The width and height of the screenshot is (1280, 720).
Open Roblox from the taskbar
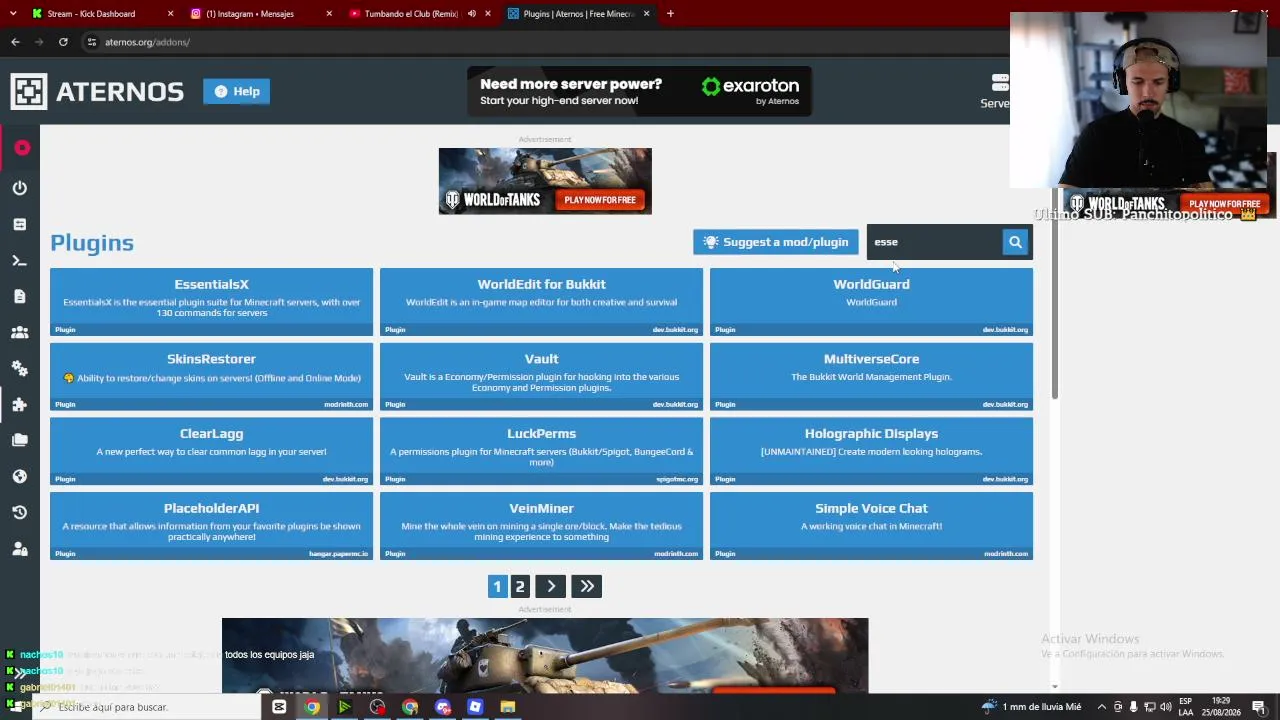pos(475,707)
